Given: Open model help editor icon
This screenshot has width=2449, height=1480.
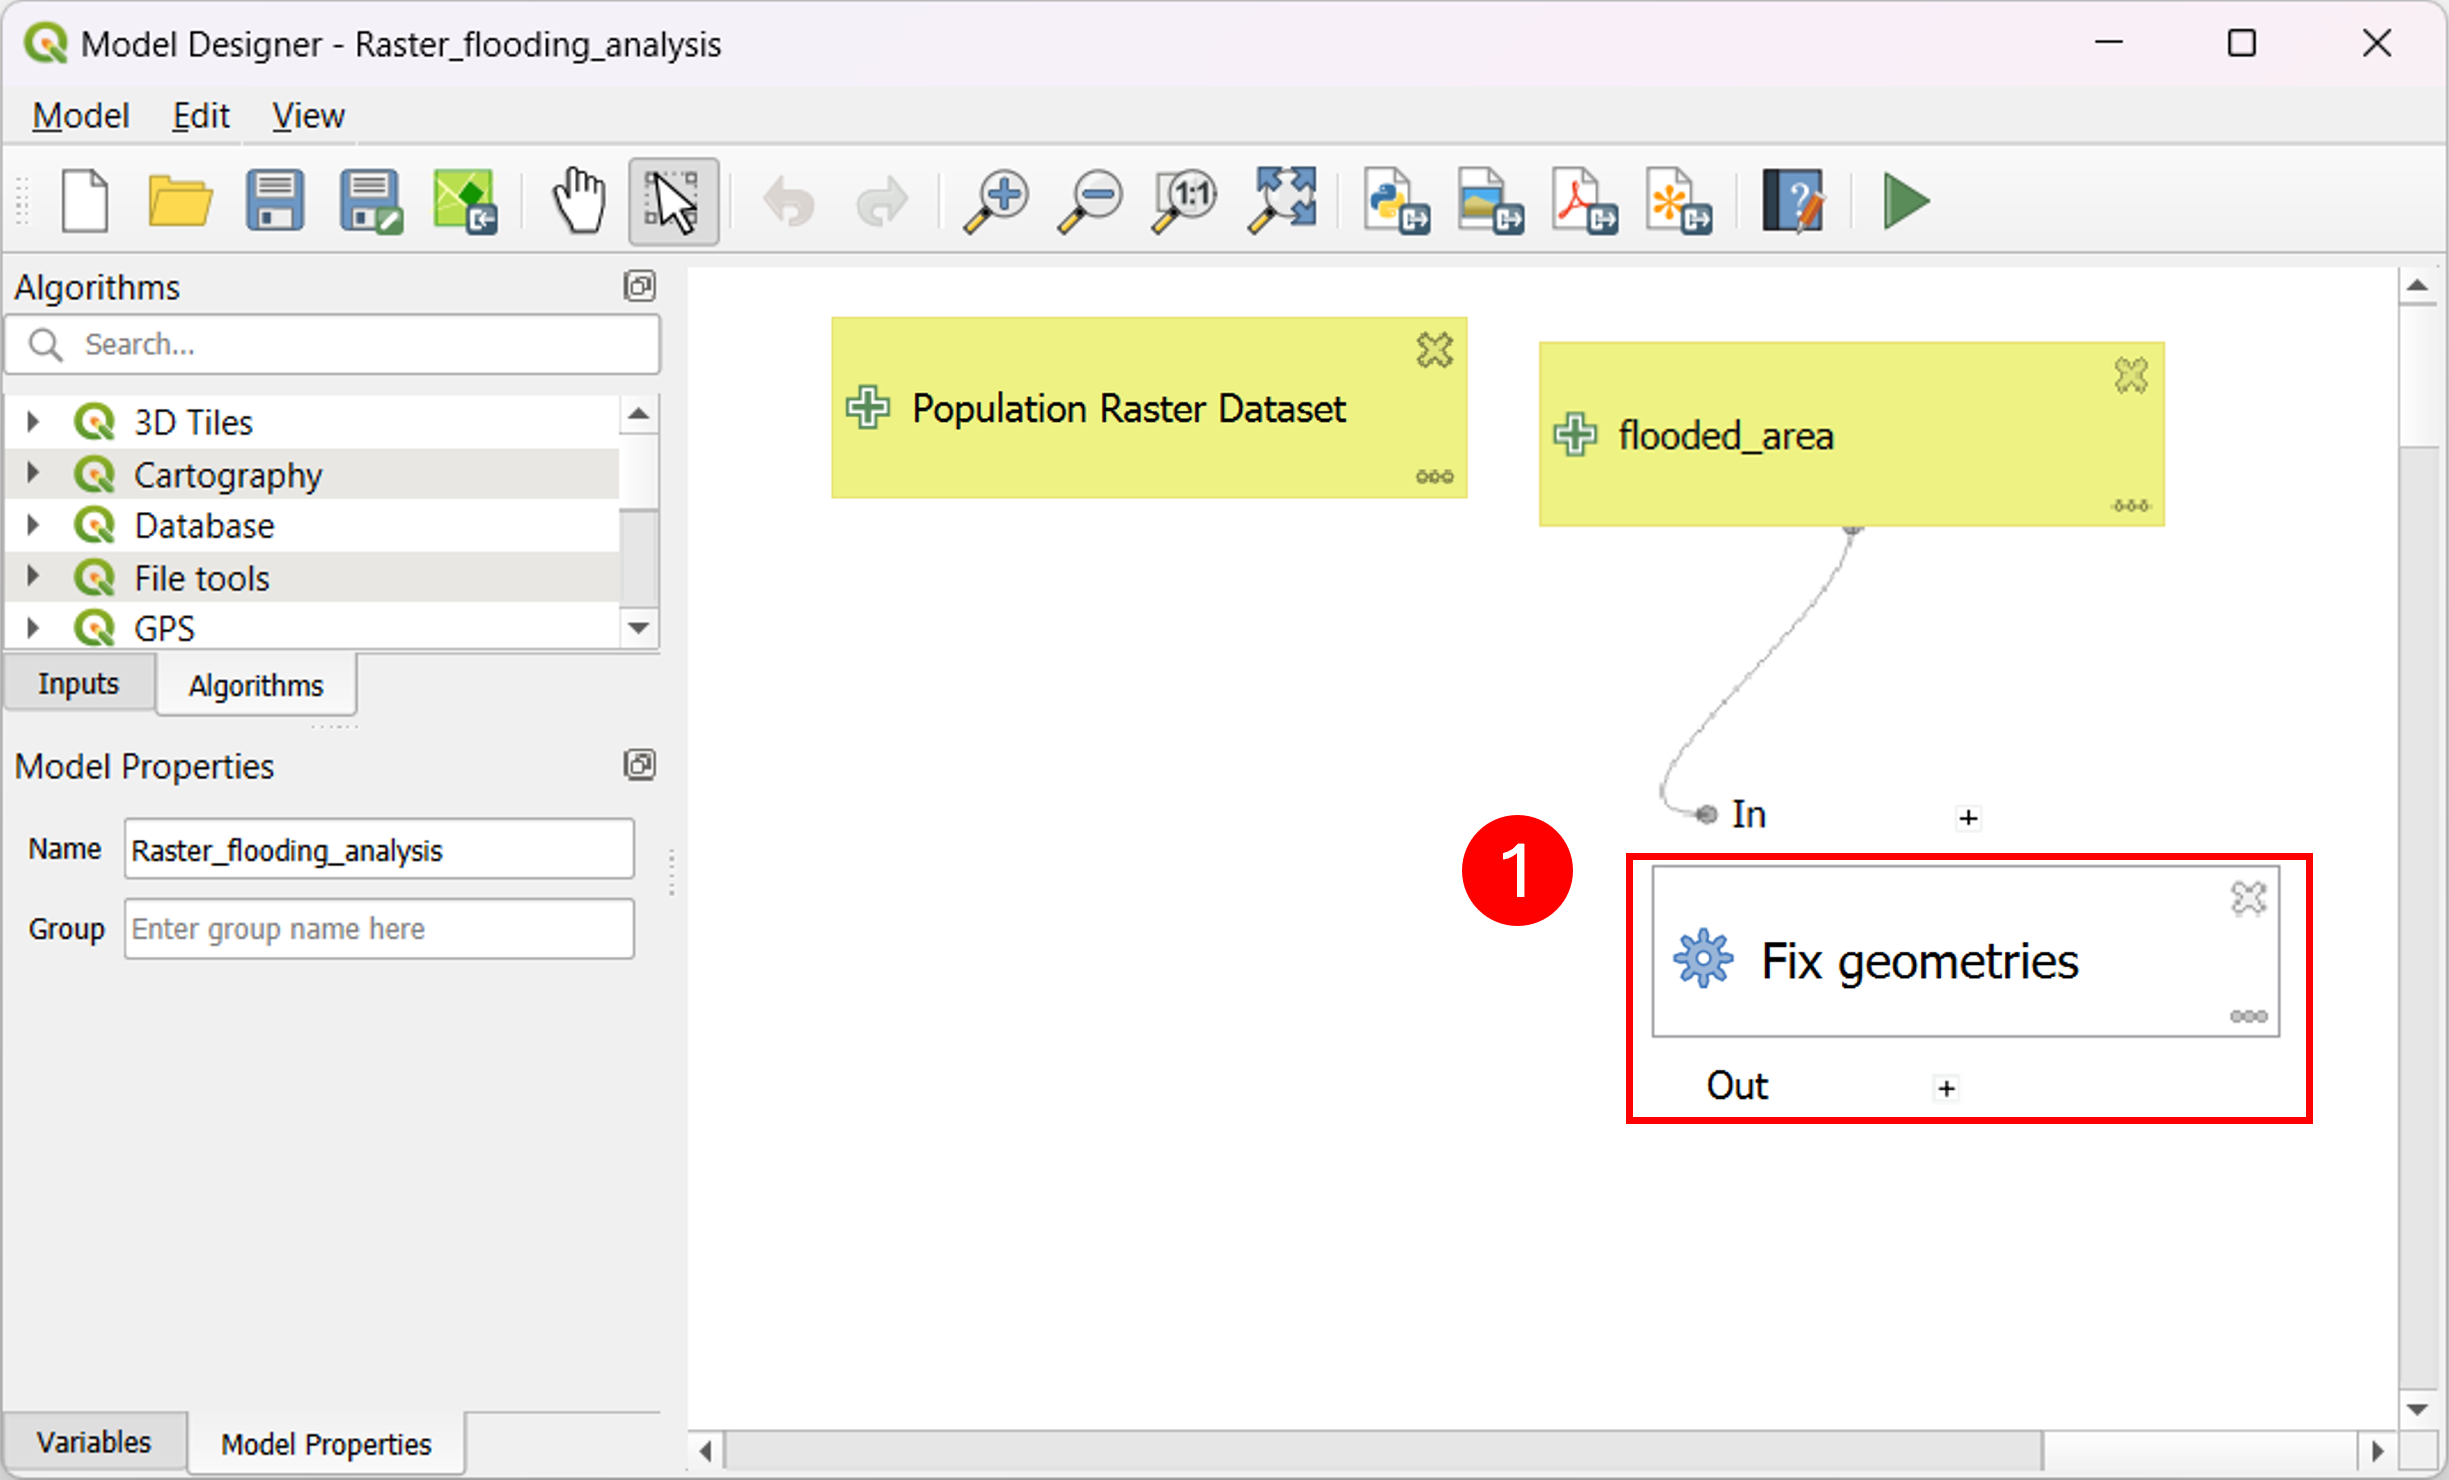Looking at the screenshot, I should (x=1794, y=201).
